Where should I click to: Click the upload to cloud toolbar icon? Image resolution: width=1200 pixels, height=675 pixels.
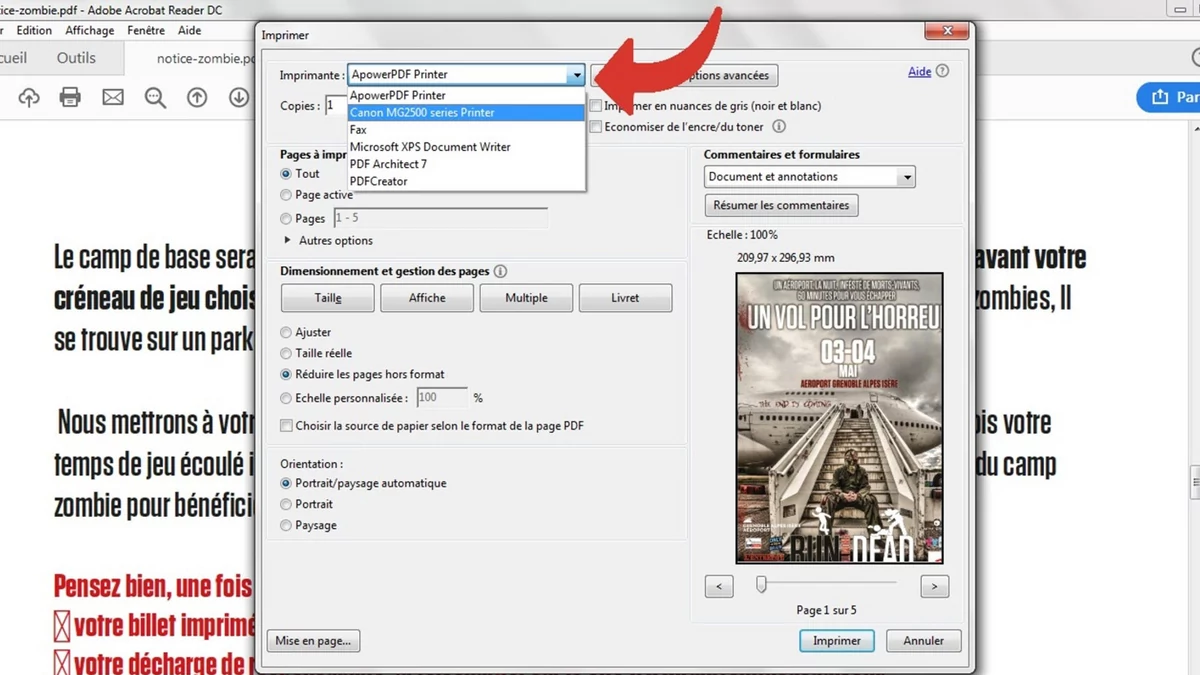pyautogui.click(x=29, y=97)
